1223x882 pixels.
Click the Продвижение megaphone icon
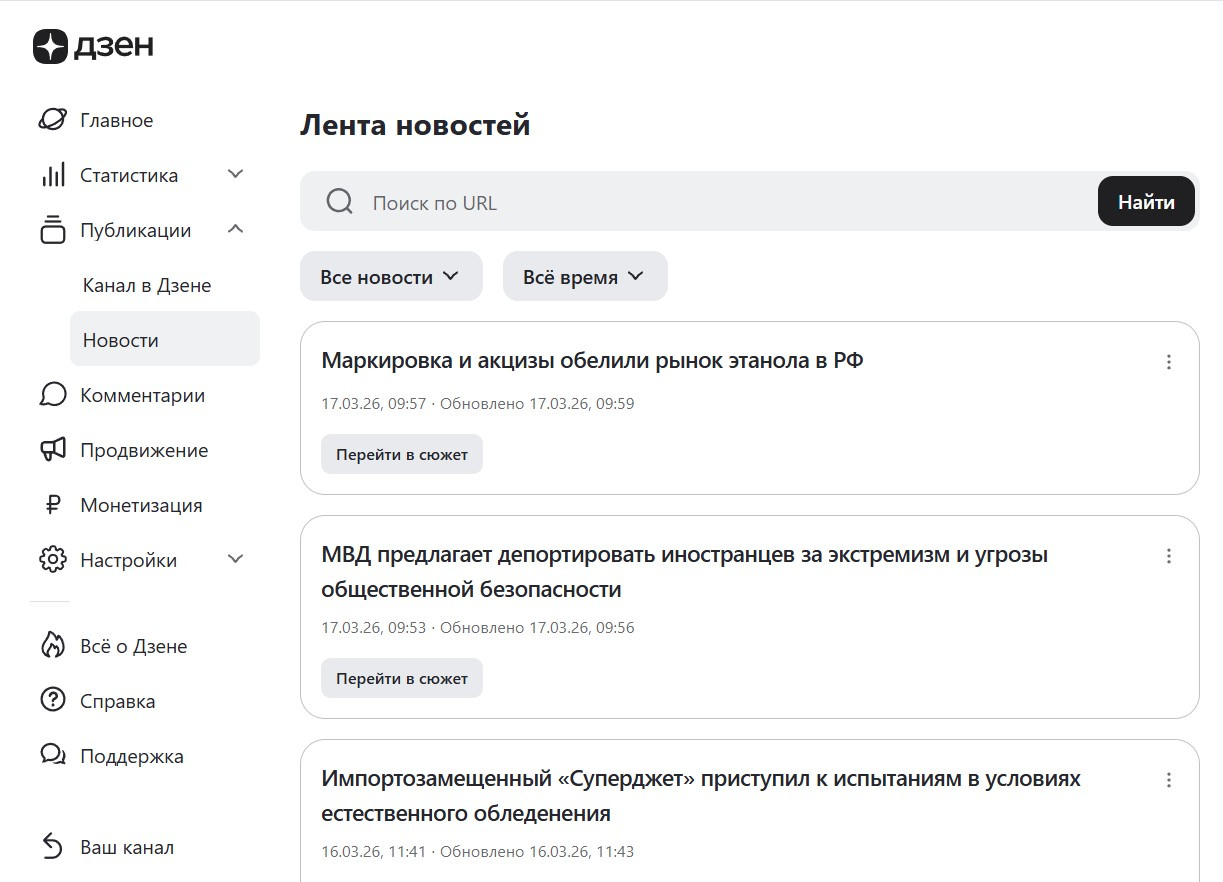coord(52,450)
